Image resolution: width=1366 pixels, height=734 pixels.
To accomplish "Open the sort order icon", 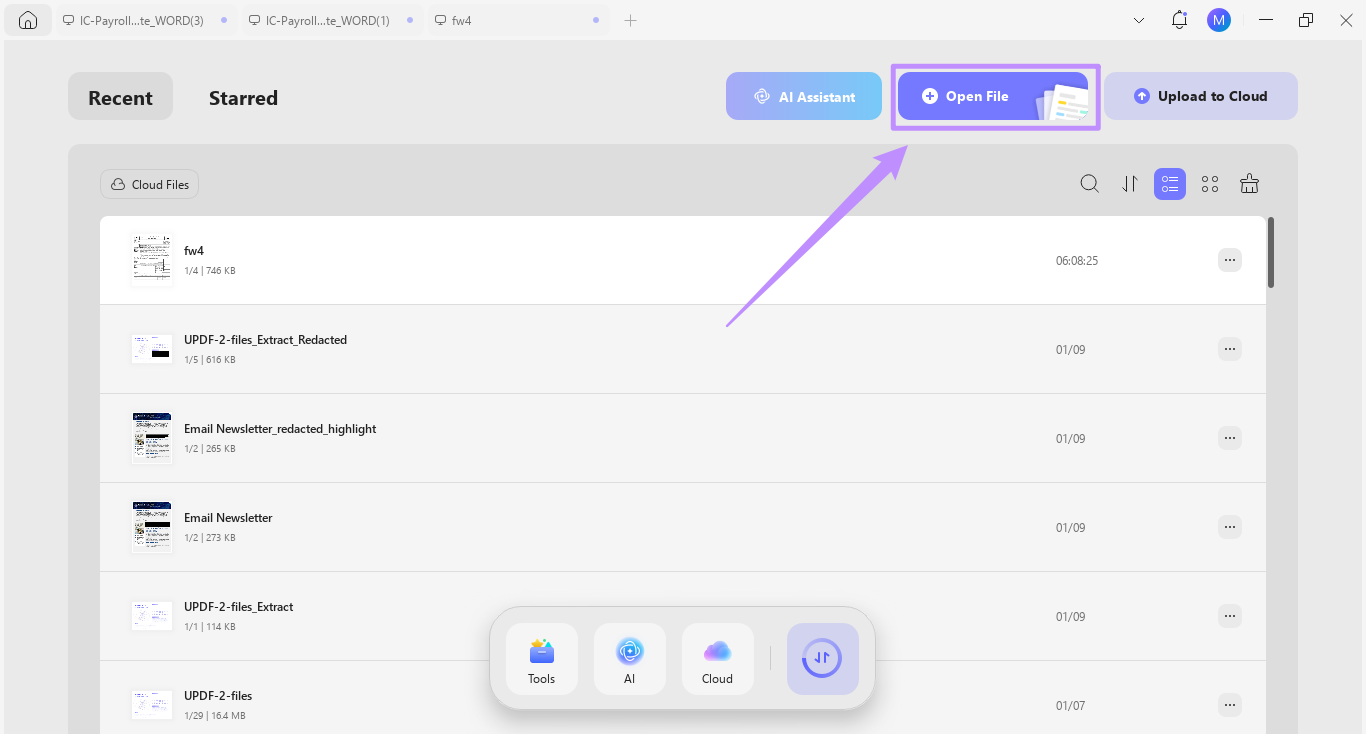I will [x=1130, y=184].
